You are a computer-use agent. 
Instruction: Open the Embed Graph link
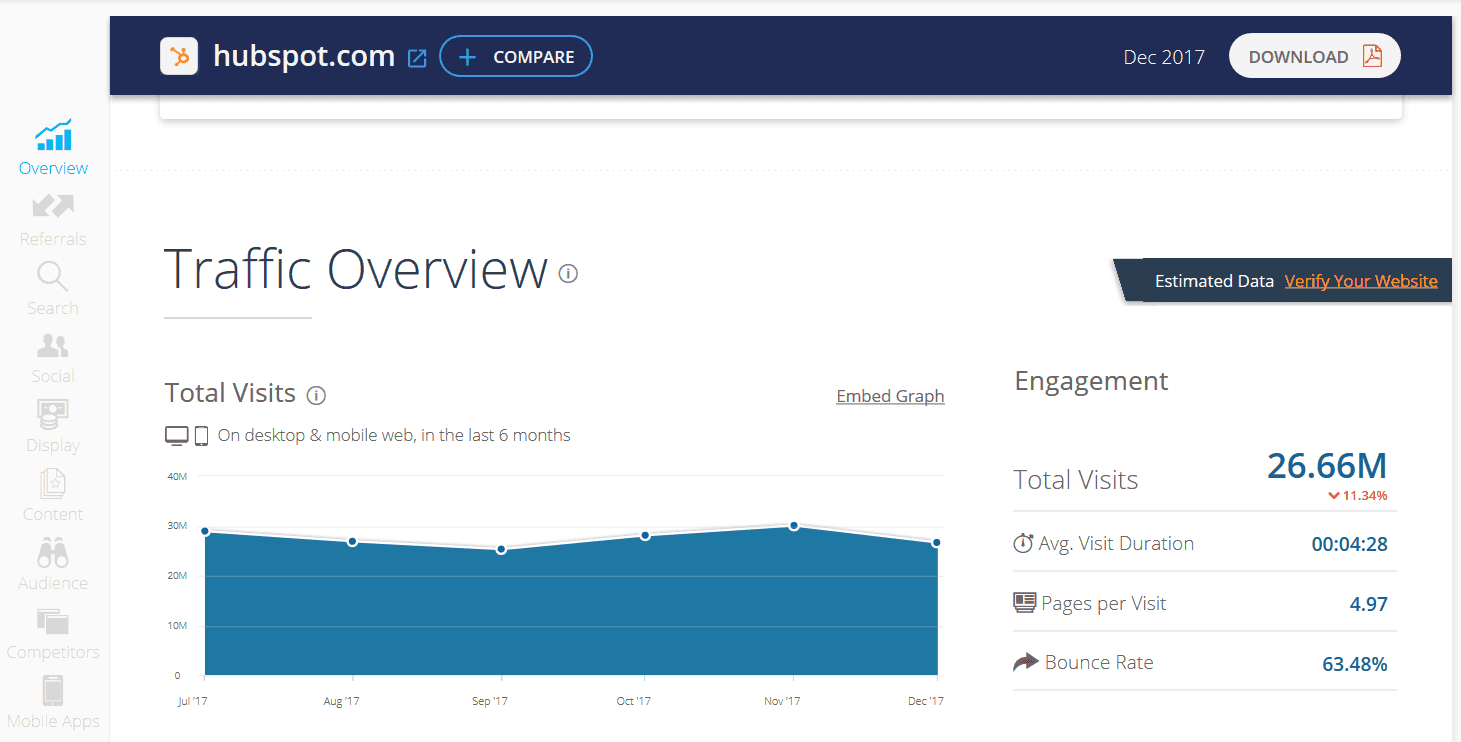click(x=890, y=396)
